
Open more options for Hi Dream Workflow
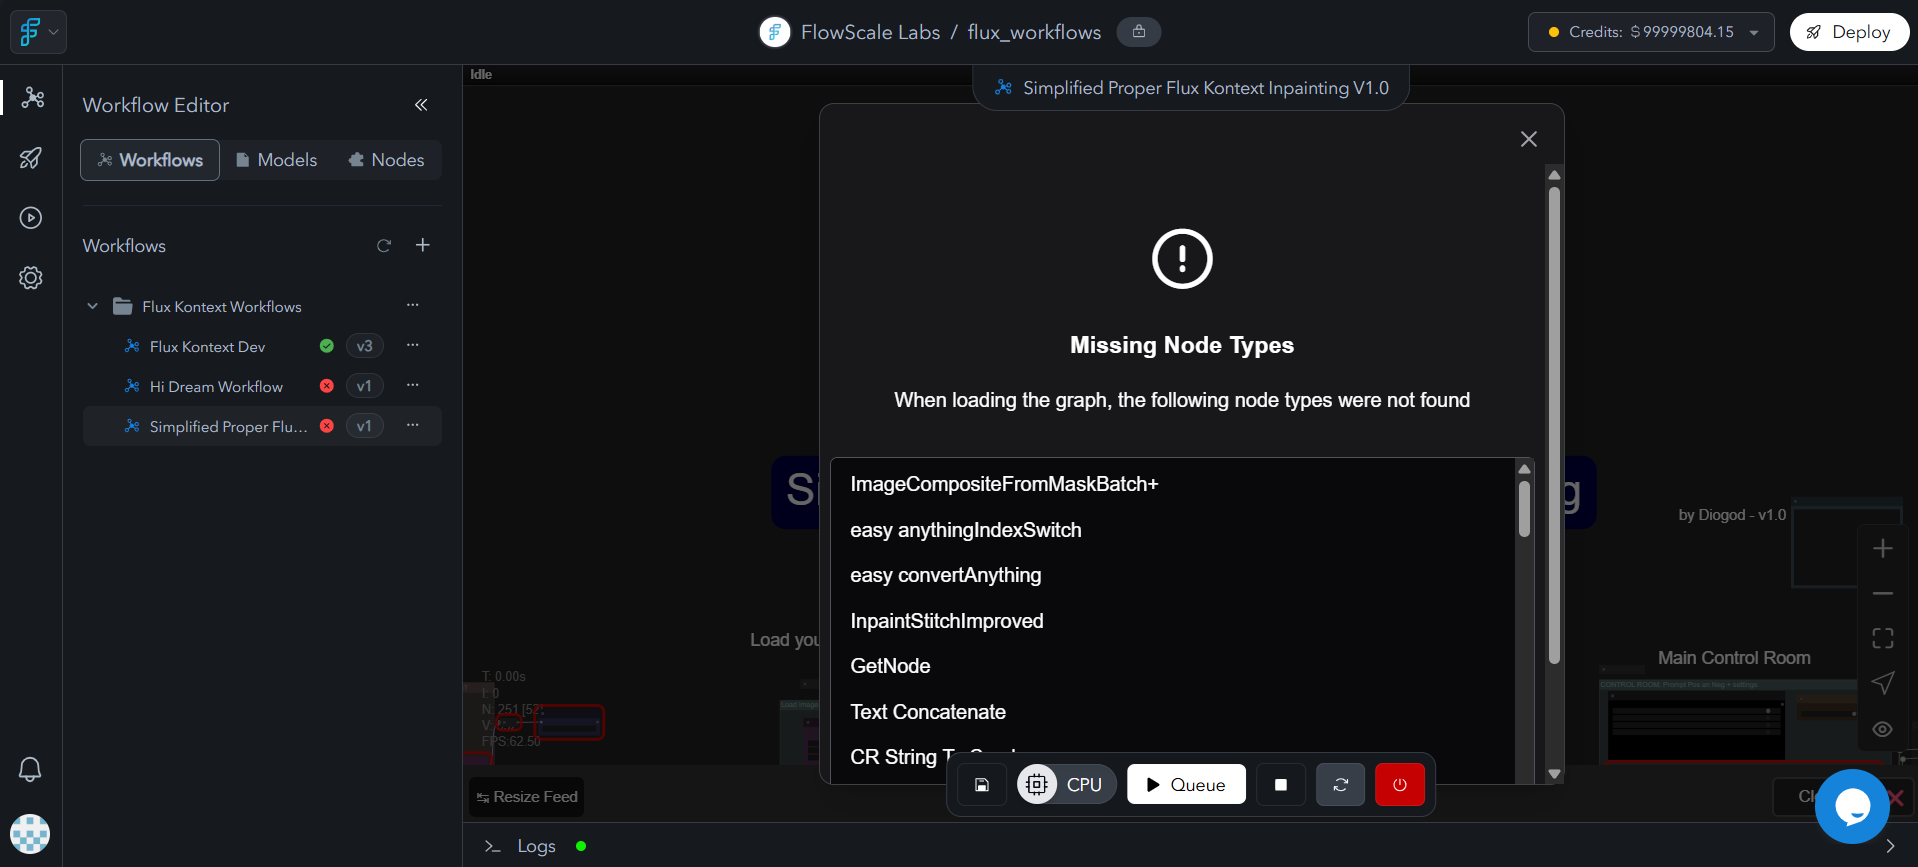pyautogui.click(x=412, y=385)
